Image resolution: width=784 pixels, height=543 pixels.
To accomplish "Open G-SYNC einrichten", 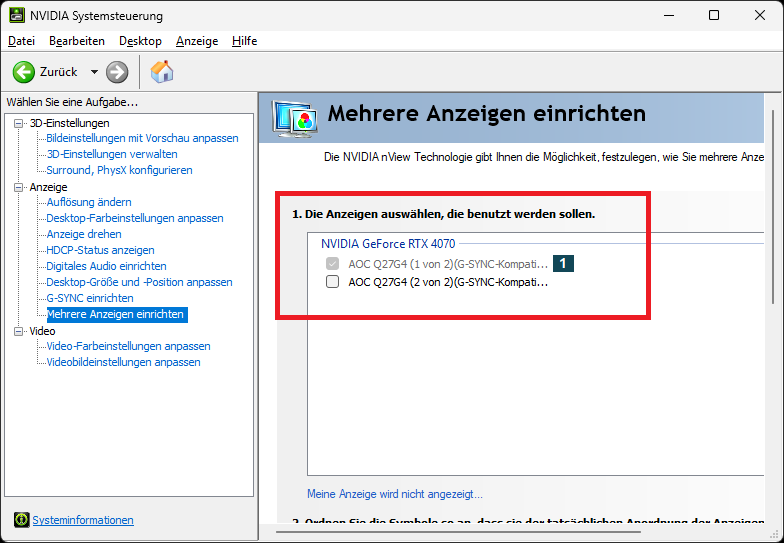I will coord(90,298).
